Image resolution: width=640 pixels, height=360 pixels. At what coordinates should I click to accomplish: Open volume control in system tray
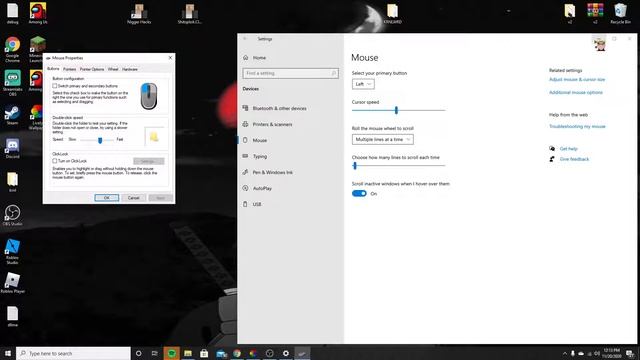click(597, 353)
